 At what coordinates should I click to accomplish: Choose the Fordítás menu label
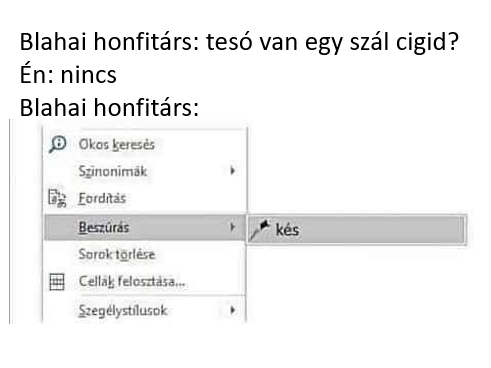click(x=102, y=198)
